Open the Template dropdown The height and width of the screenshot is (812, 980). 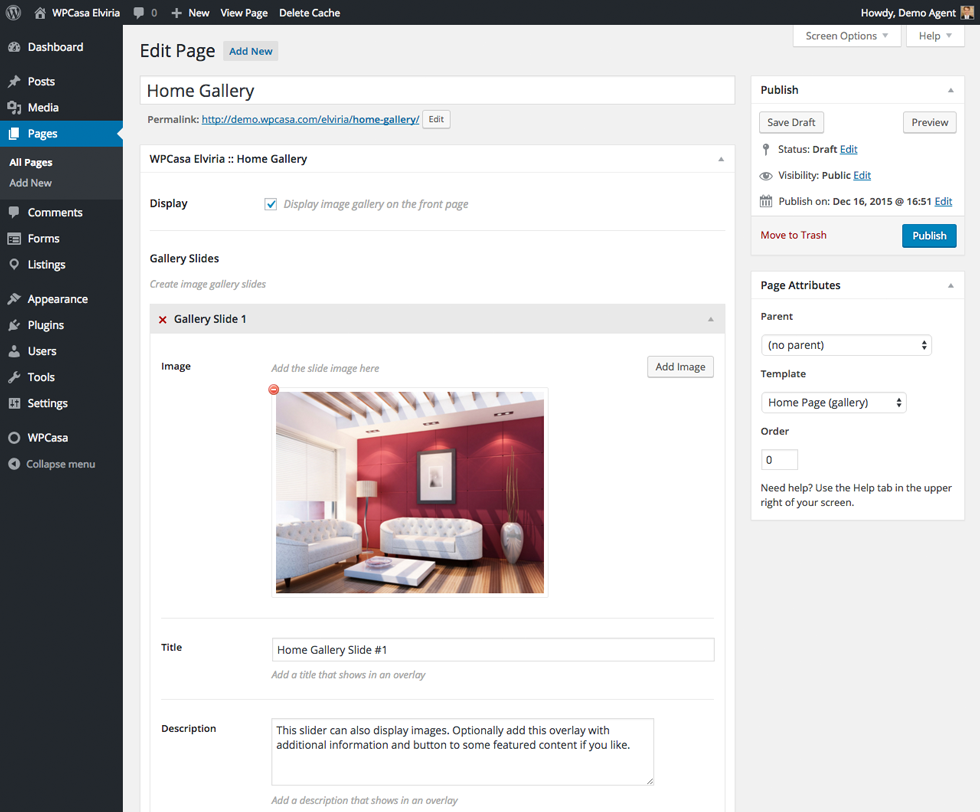coord(834,403)
